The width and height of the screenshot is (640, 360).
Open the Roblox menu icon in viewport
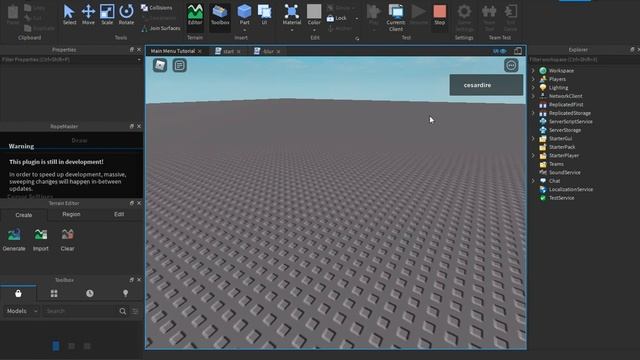coord(160,65)
